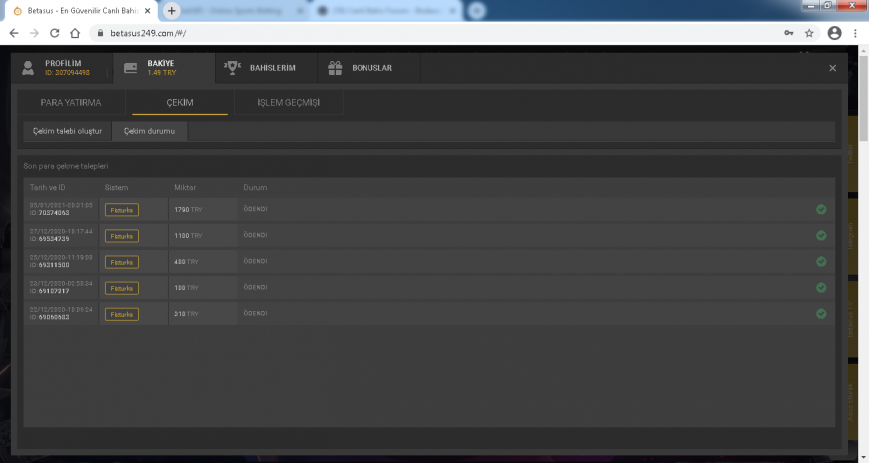Viewport: 869px width, 463px height.
Task: Click the 1100 TRY amount cell
Action: pyautogui.click(x=203, y=236)
